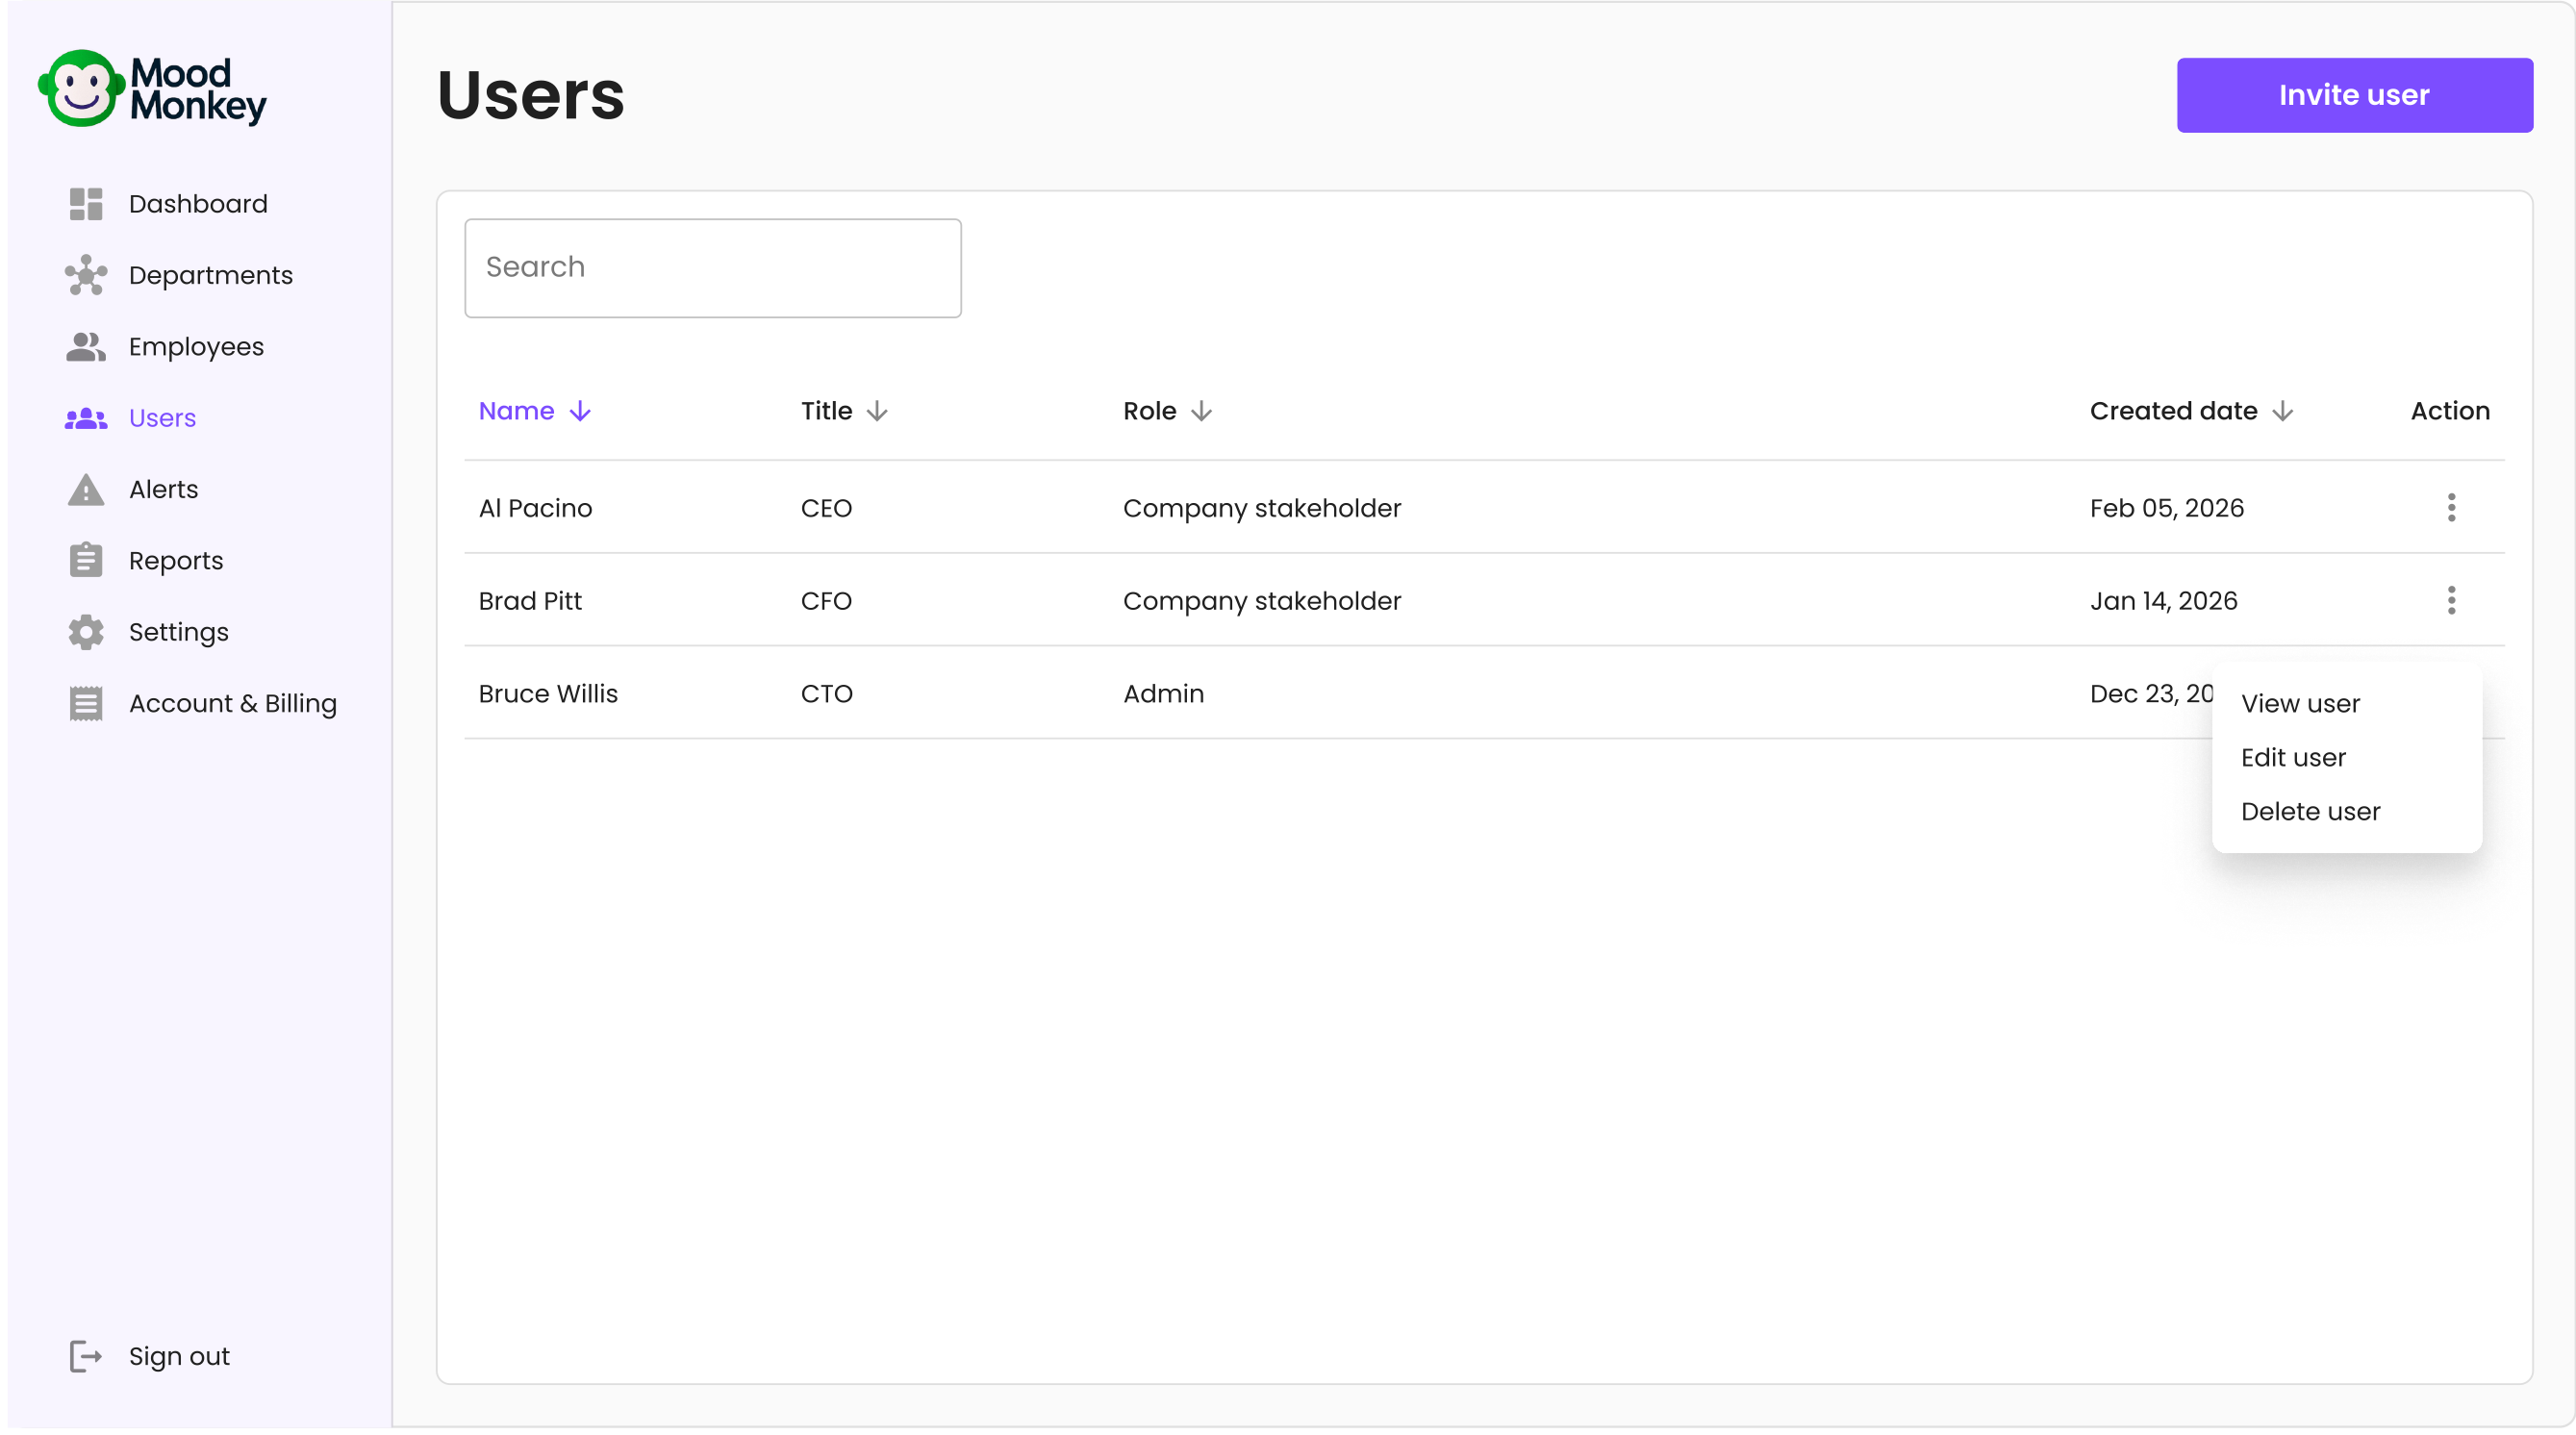Sort by Created date using the arrow
Viewport: 2576px width, 1435px height.
2283,412
